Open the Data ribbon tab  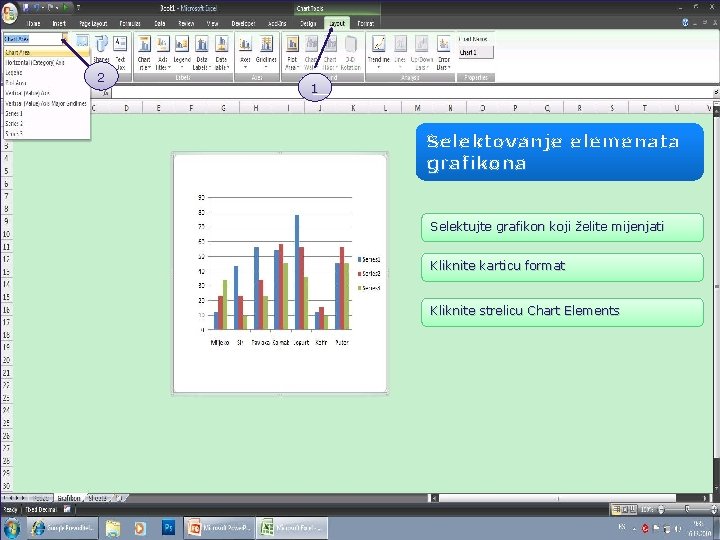point(159,23)
